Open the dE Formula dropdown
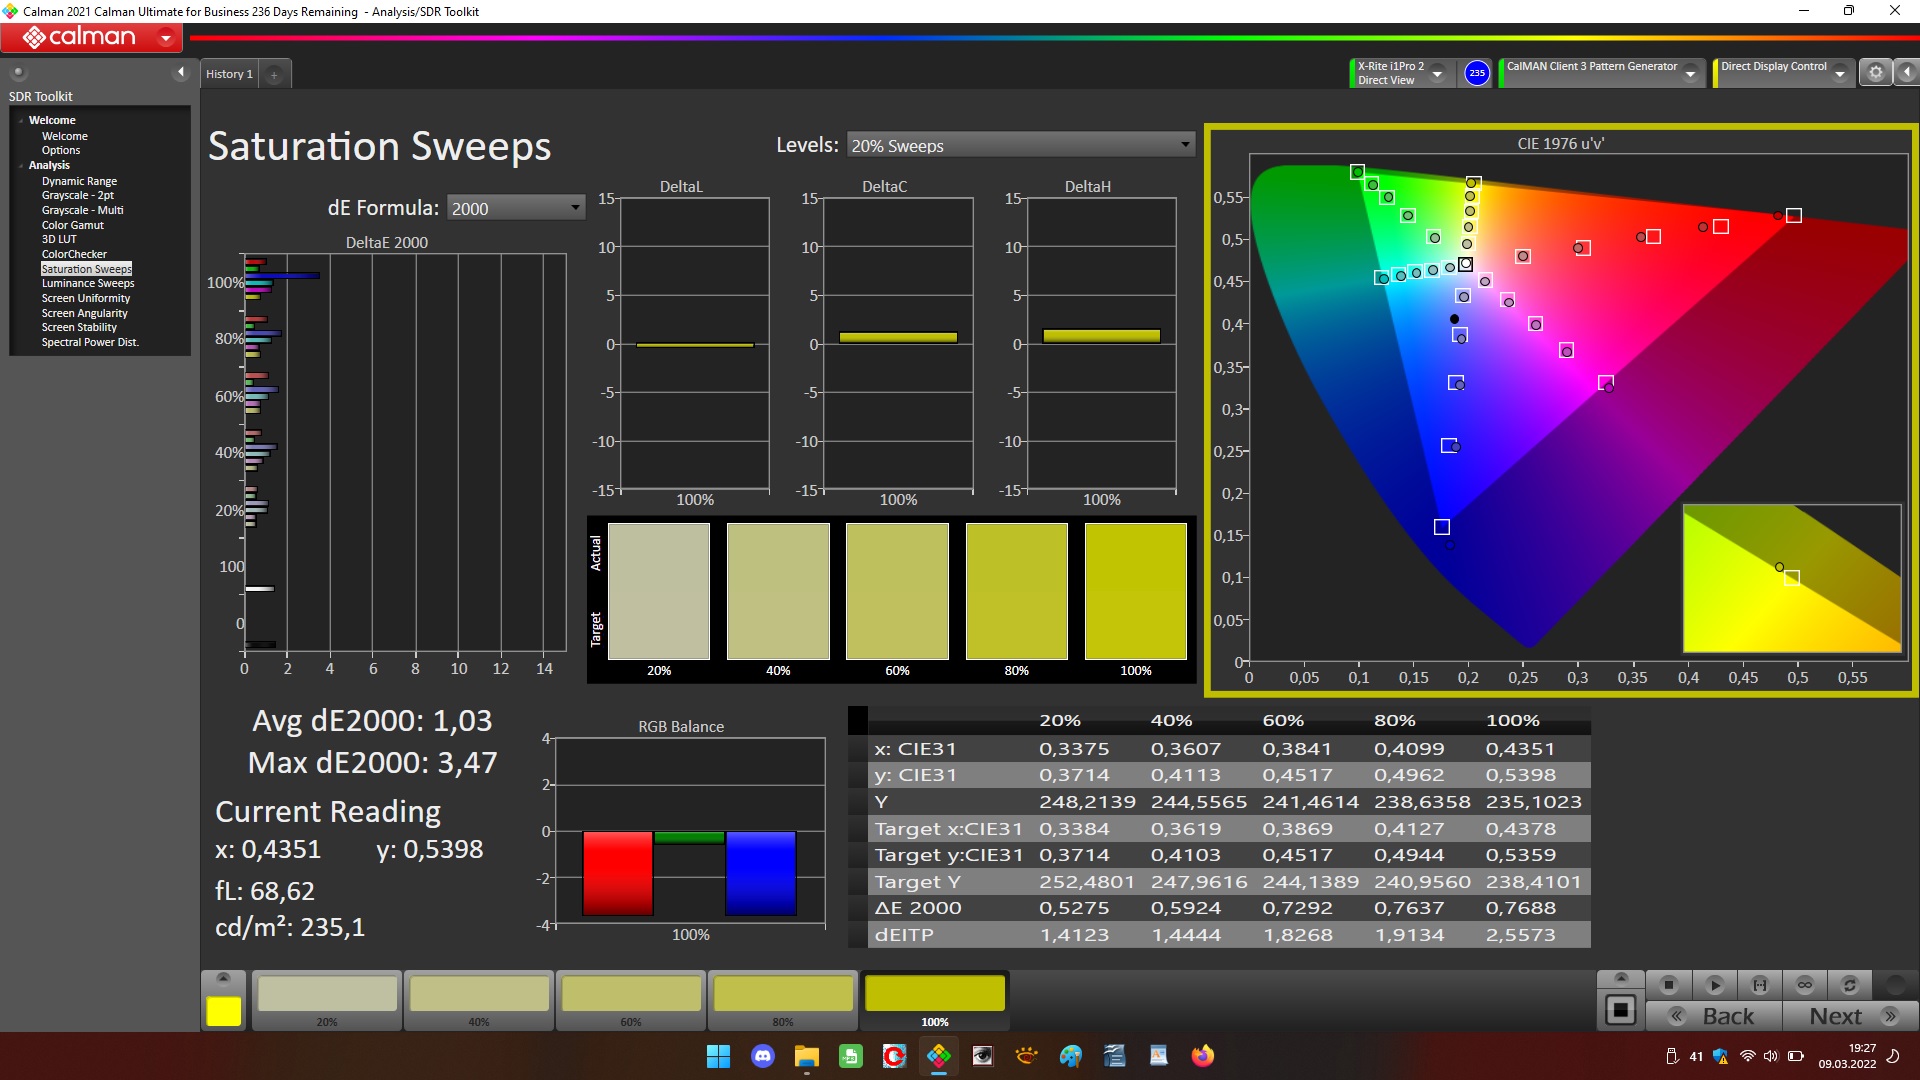This screenshot has width=1920, height=1080. (x=515, y=208)
